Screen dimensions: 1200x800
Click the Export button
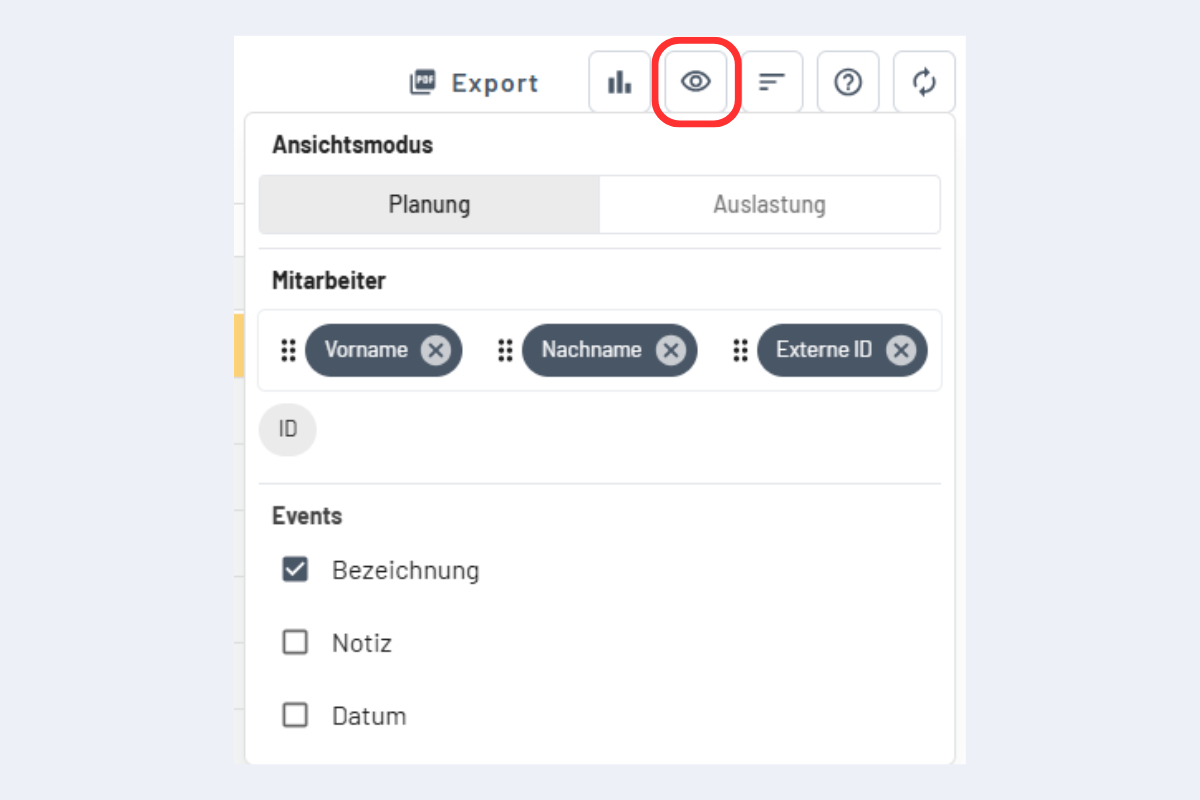[x=474, y=83]
